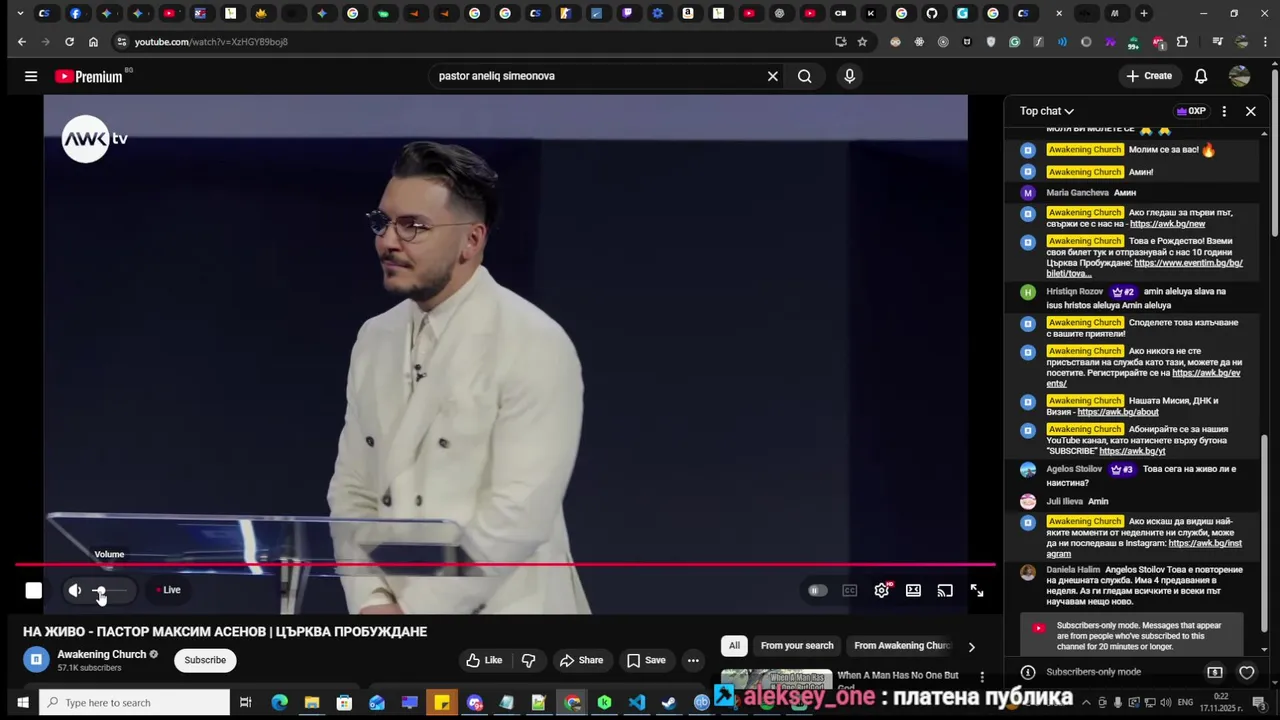Toggle closed captions CC button
Image resolution: width=1280 pixels, height=720 pixels.
849,590
